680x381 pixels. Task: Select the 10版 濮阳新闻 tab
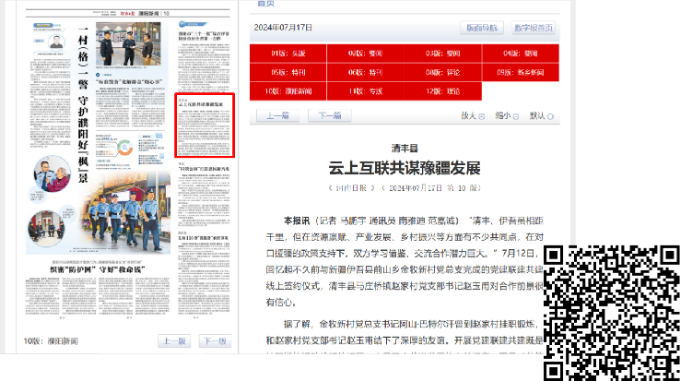288,91
